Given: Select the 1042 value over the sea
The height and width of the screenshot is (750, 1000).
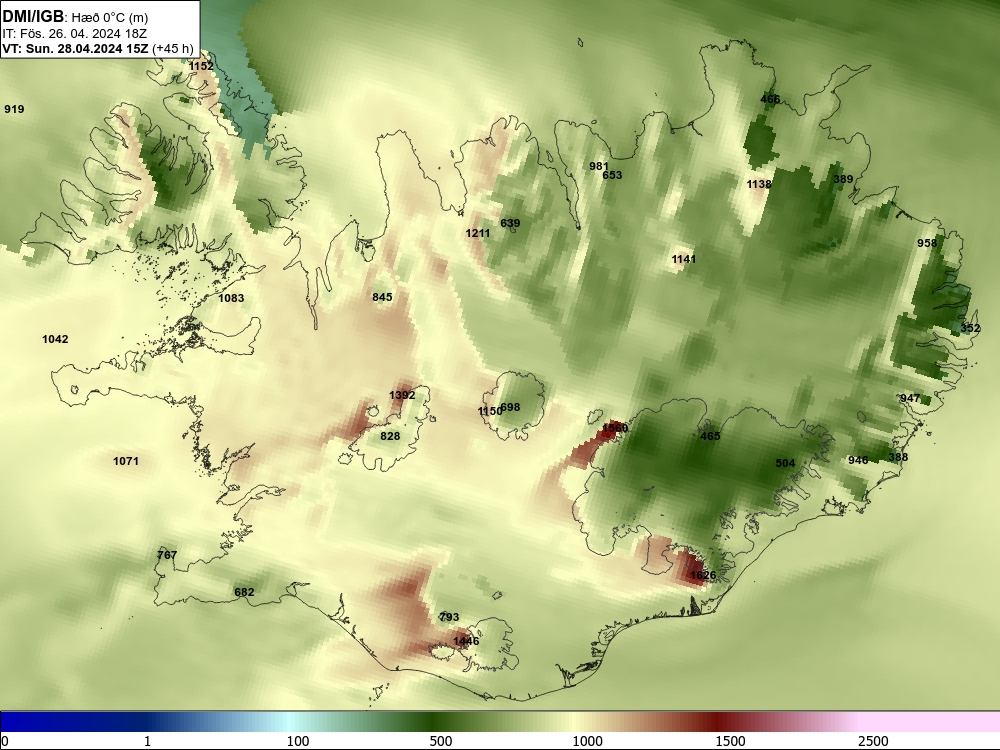Looking at the screenshot, I should [55, 339].
